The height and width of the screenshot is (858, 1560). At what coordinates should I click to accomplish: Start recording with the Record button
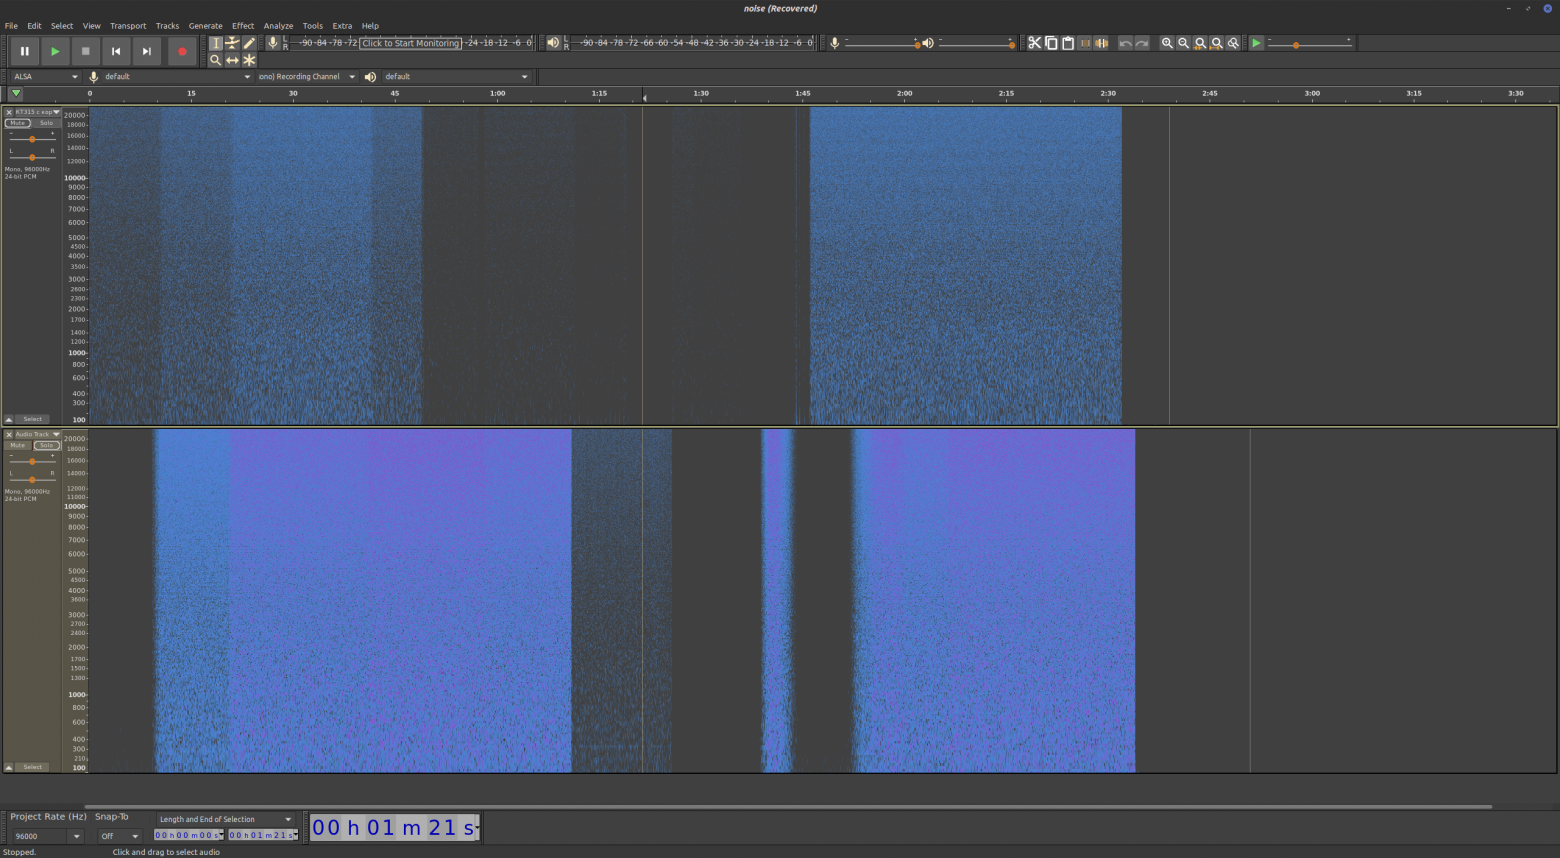tap(182, 51)
